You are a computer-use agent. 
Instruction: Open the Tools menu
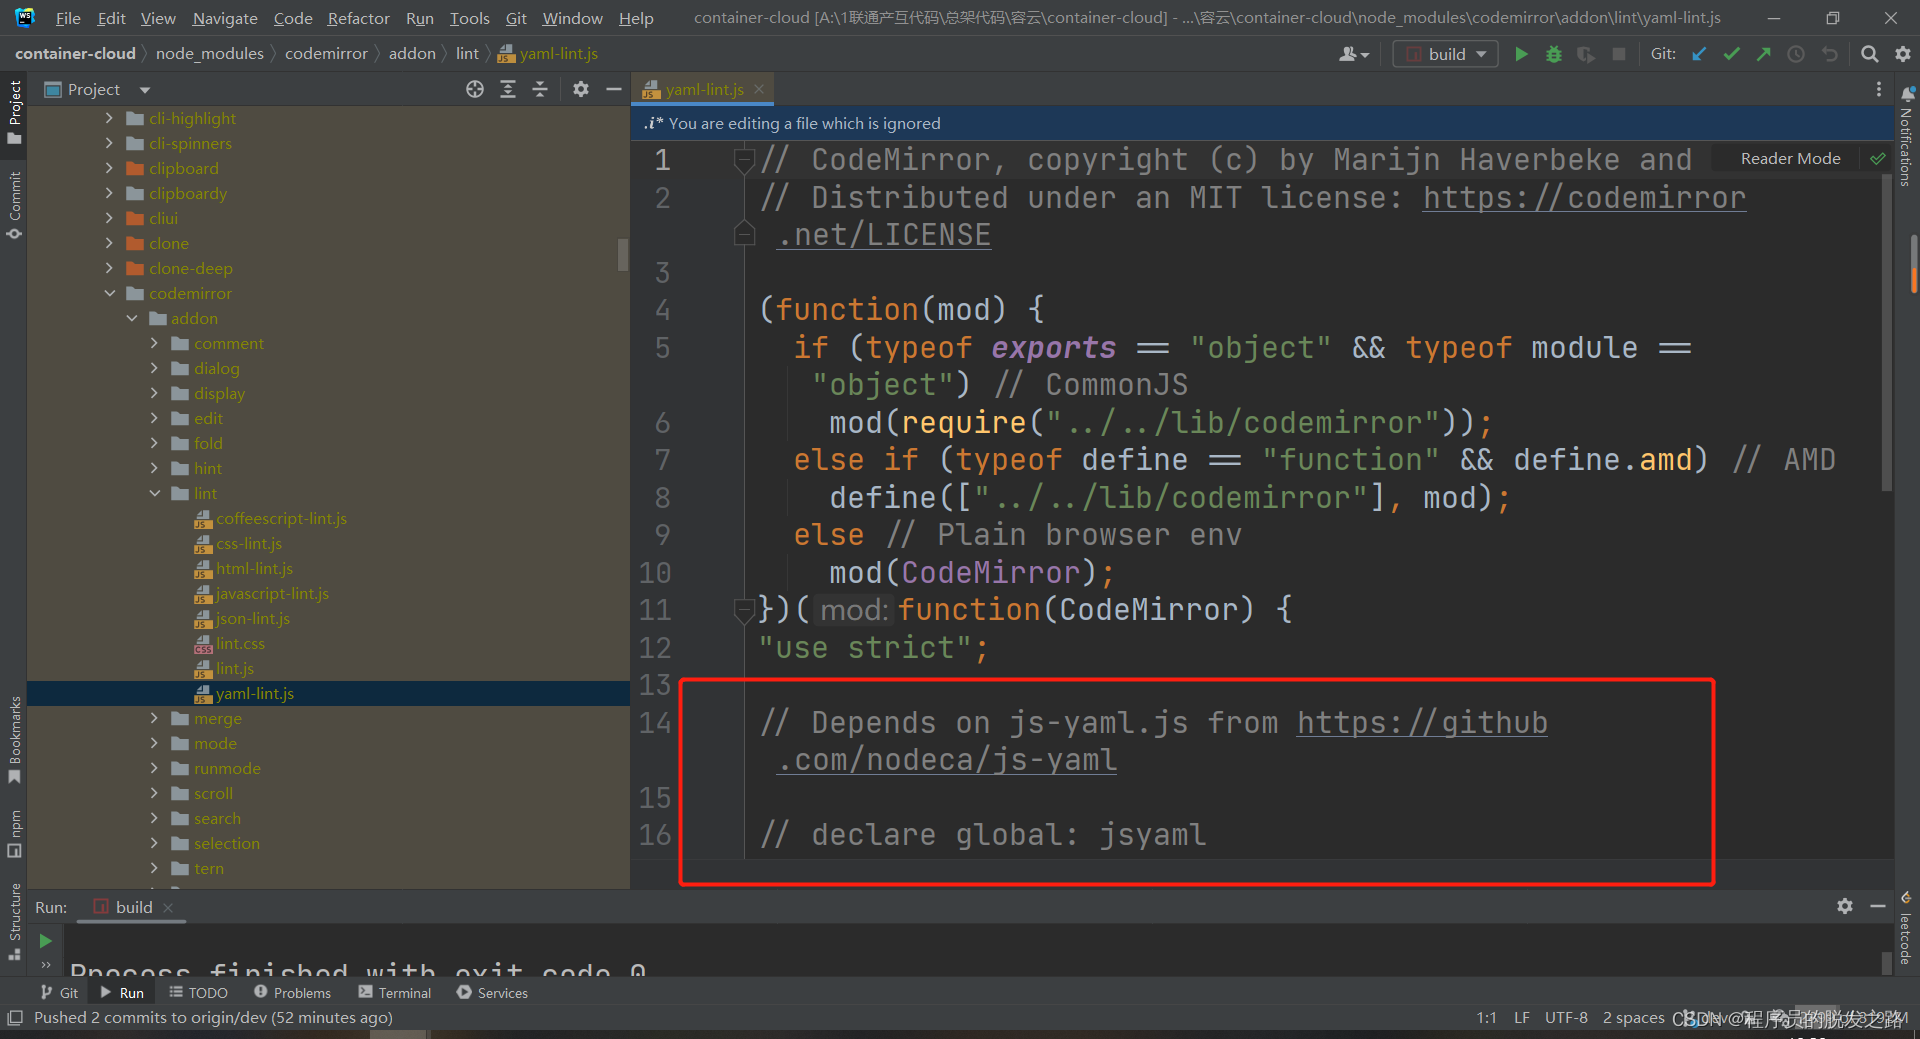pos(469,18)
